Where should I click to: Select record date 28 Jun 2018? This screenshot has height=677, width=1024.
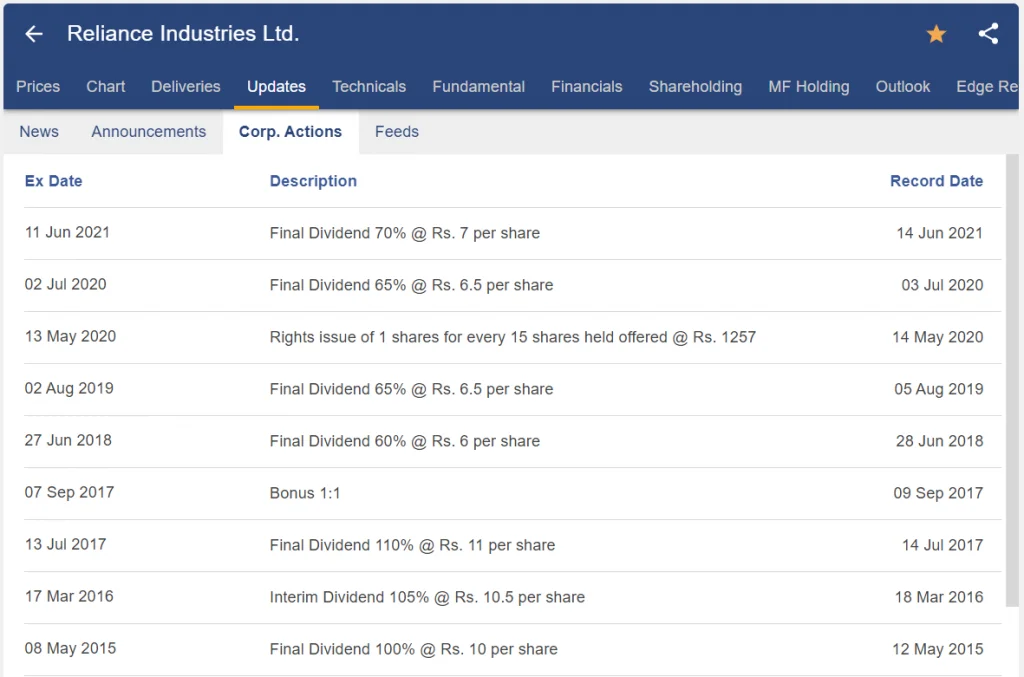point(939,441)
